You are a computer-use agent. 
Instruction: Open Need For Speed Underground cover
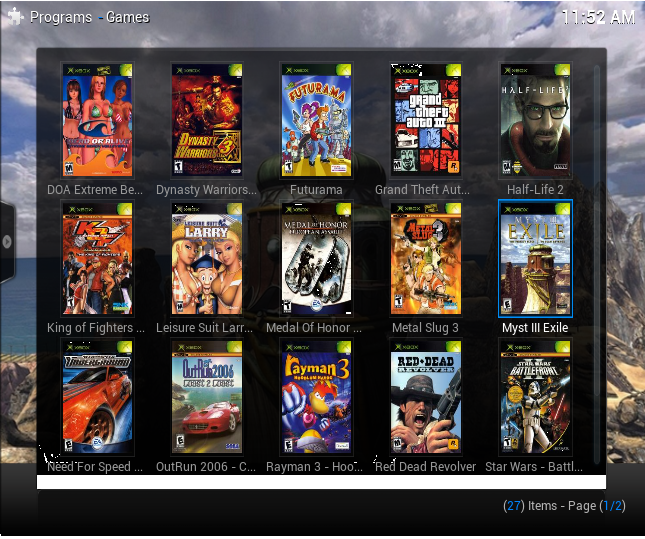coord(97,397)
